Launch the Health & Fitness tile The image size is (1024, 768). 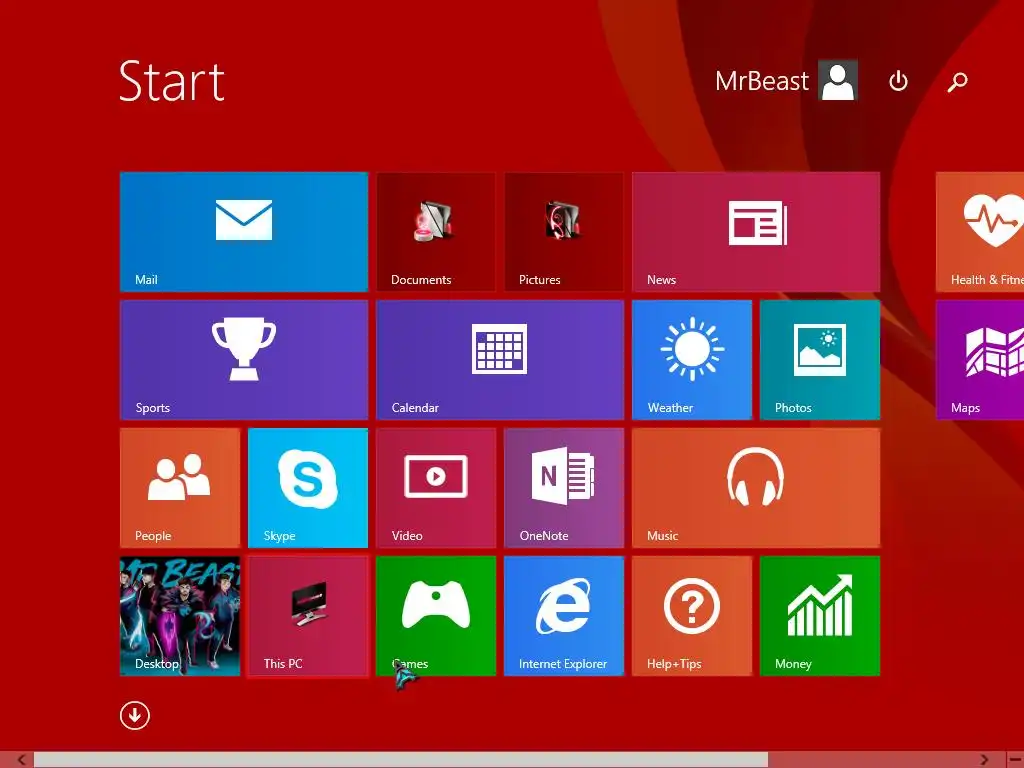click(x=980, y=232)
